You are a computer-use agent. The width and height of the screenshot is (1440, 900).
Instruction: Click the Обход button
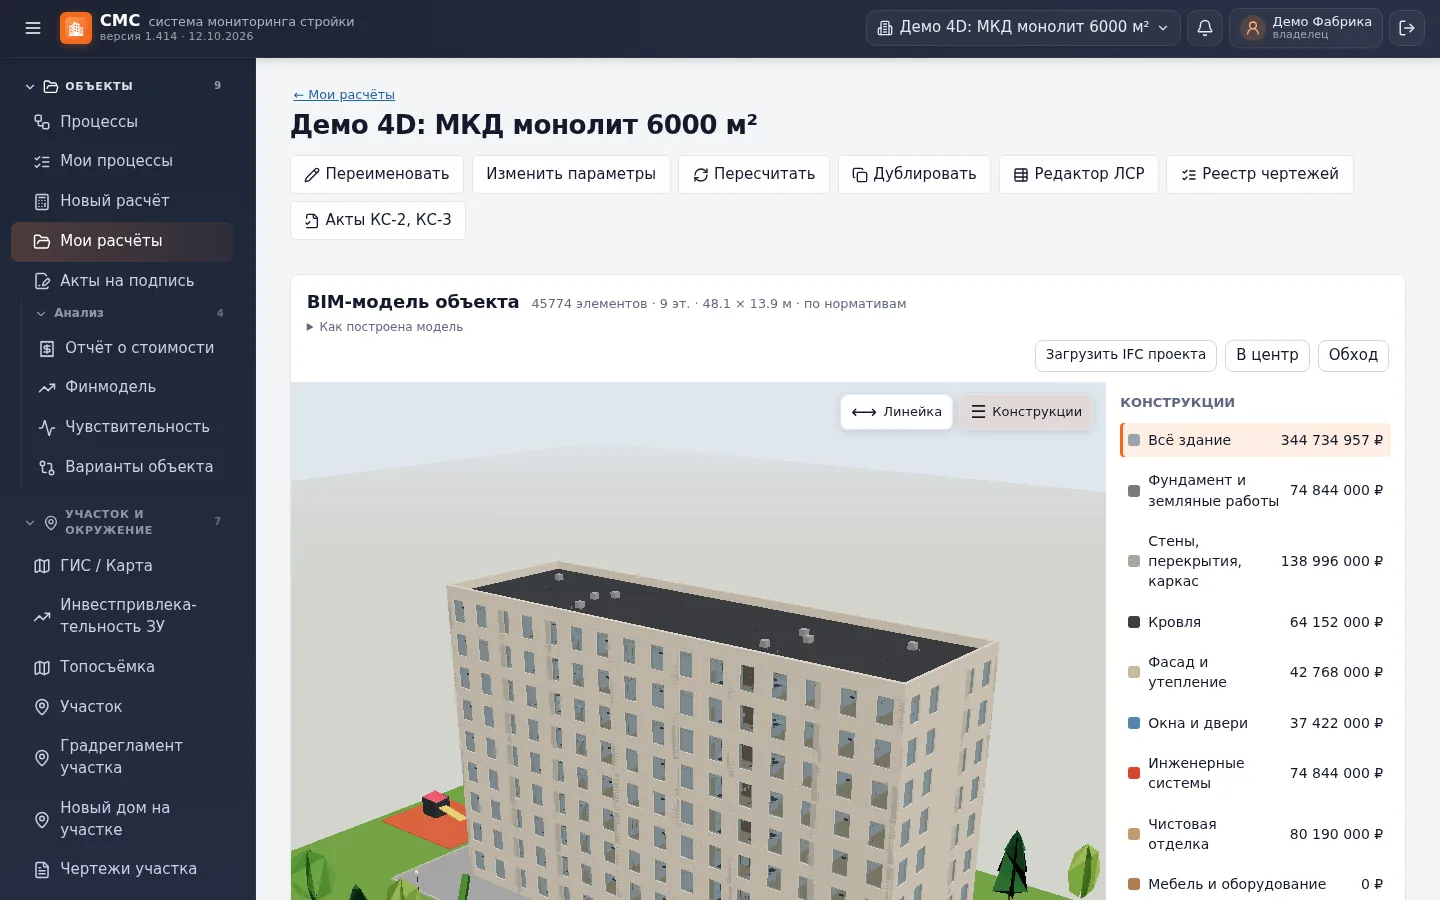click(1353, 355)
